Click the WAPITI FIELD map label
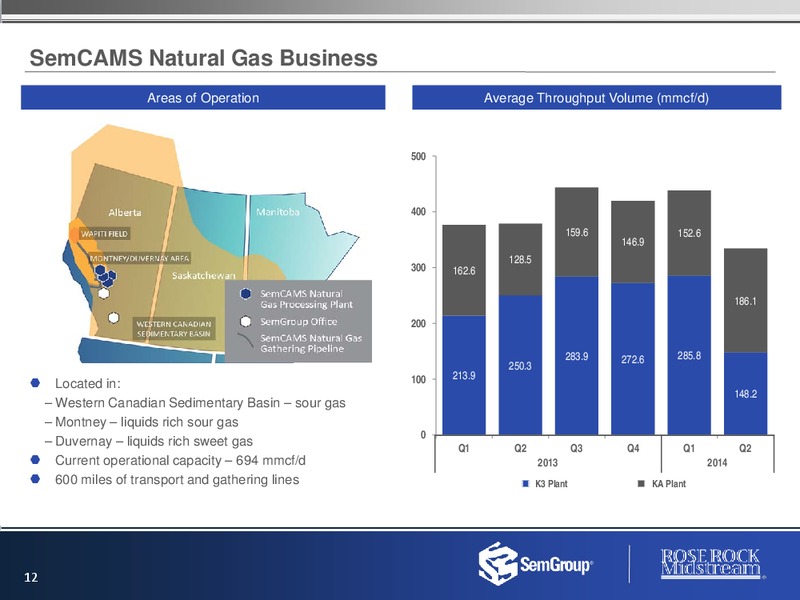800x600 pixels. [105, 234]
